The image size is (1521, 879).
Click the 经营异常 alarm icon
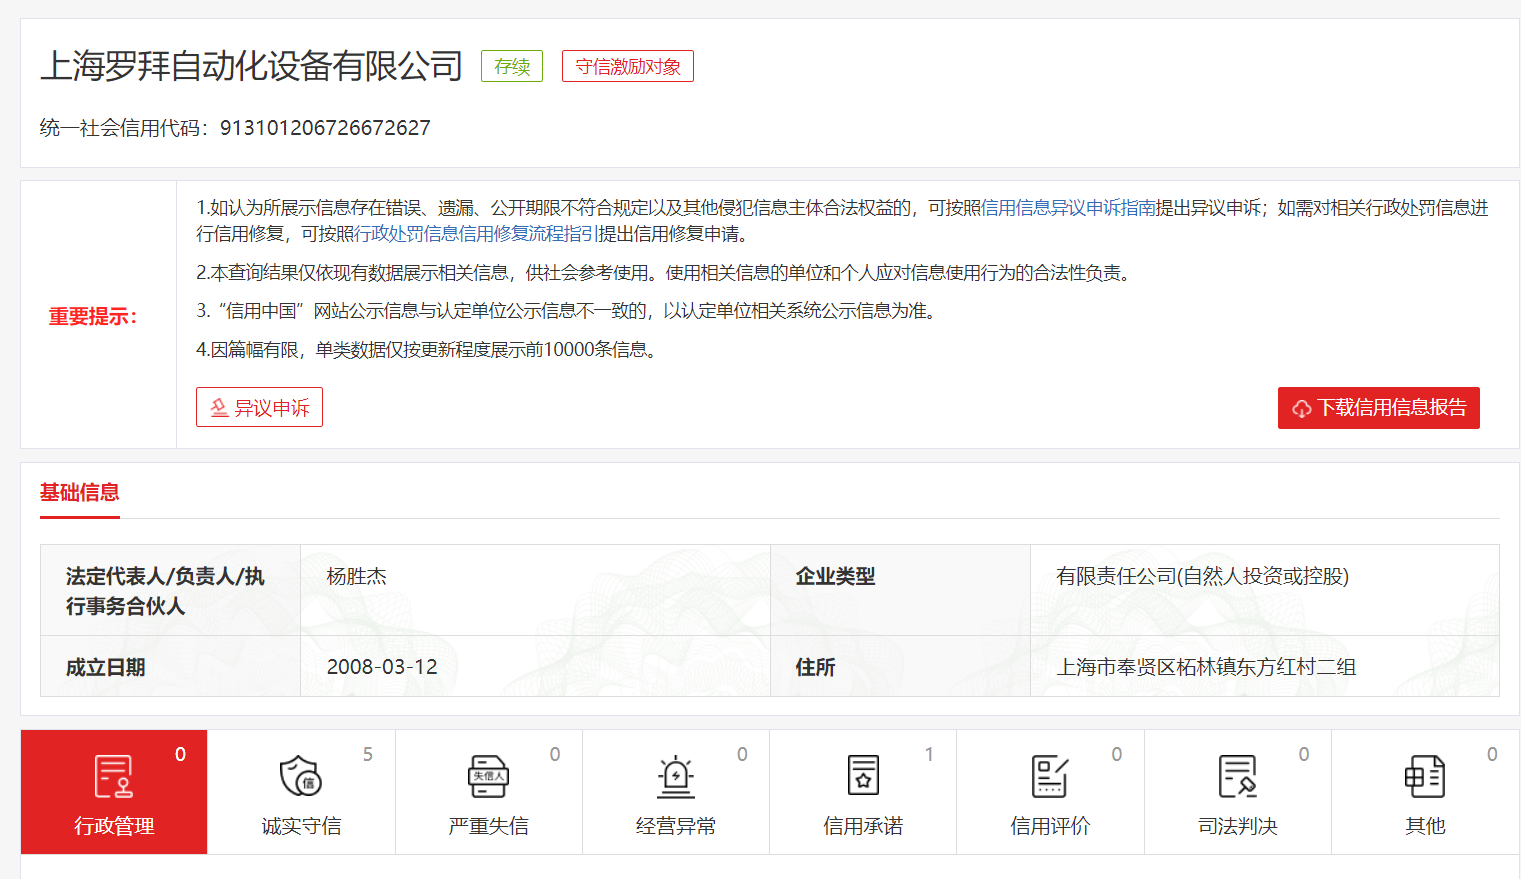(x=676, y=776)
